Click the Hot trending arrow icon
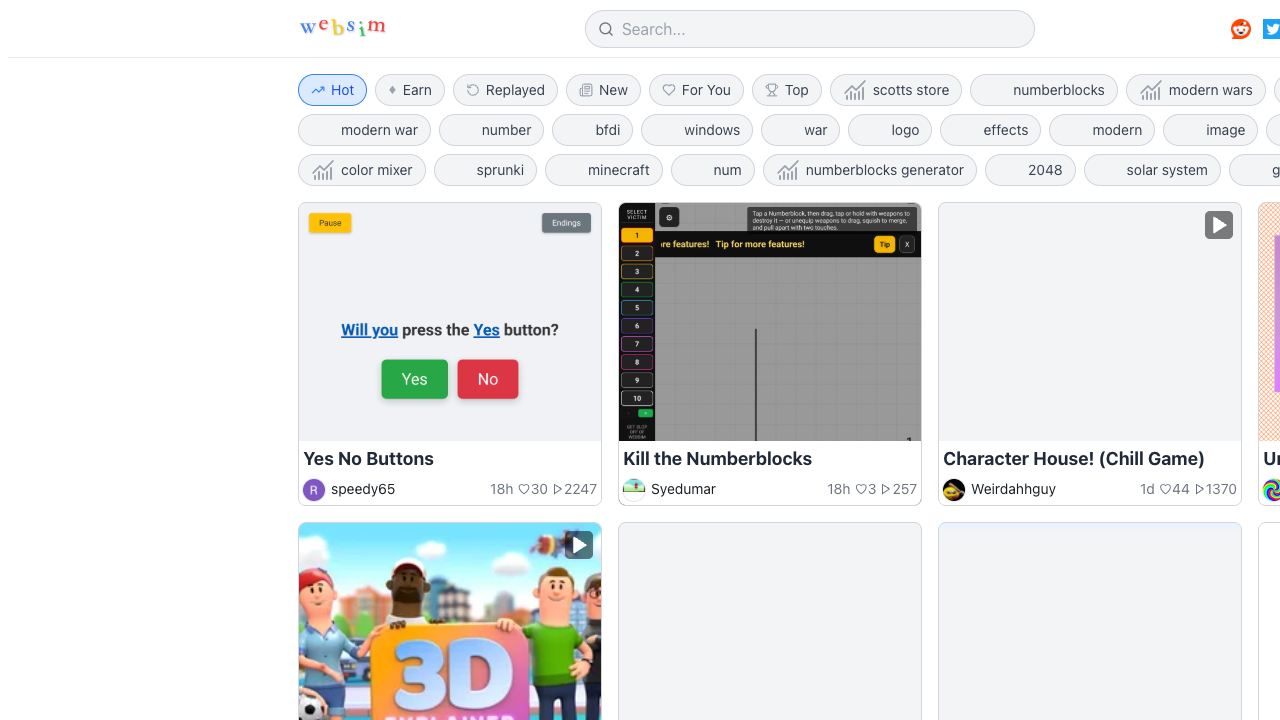Image resolution: width=1280 pixels, height=720 pixels. click(318, 90)
